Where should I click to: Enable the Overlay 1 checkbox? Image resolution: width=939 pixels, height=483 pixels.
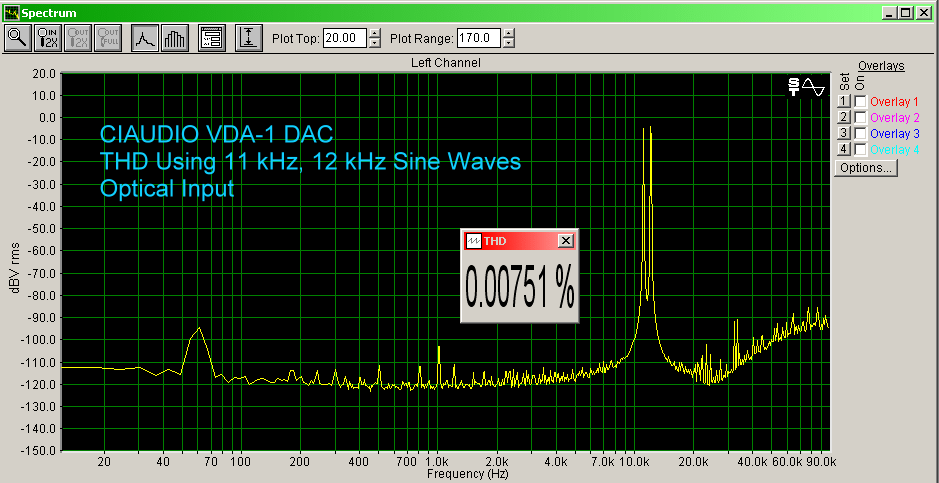pyautogui.click(x=859, y=102)
